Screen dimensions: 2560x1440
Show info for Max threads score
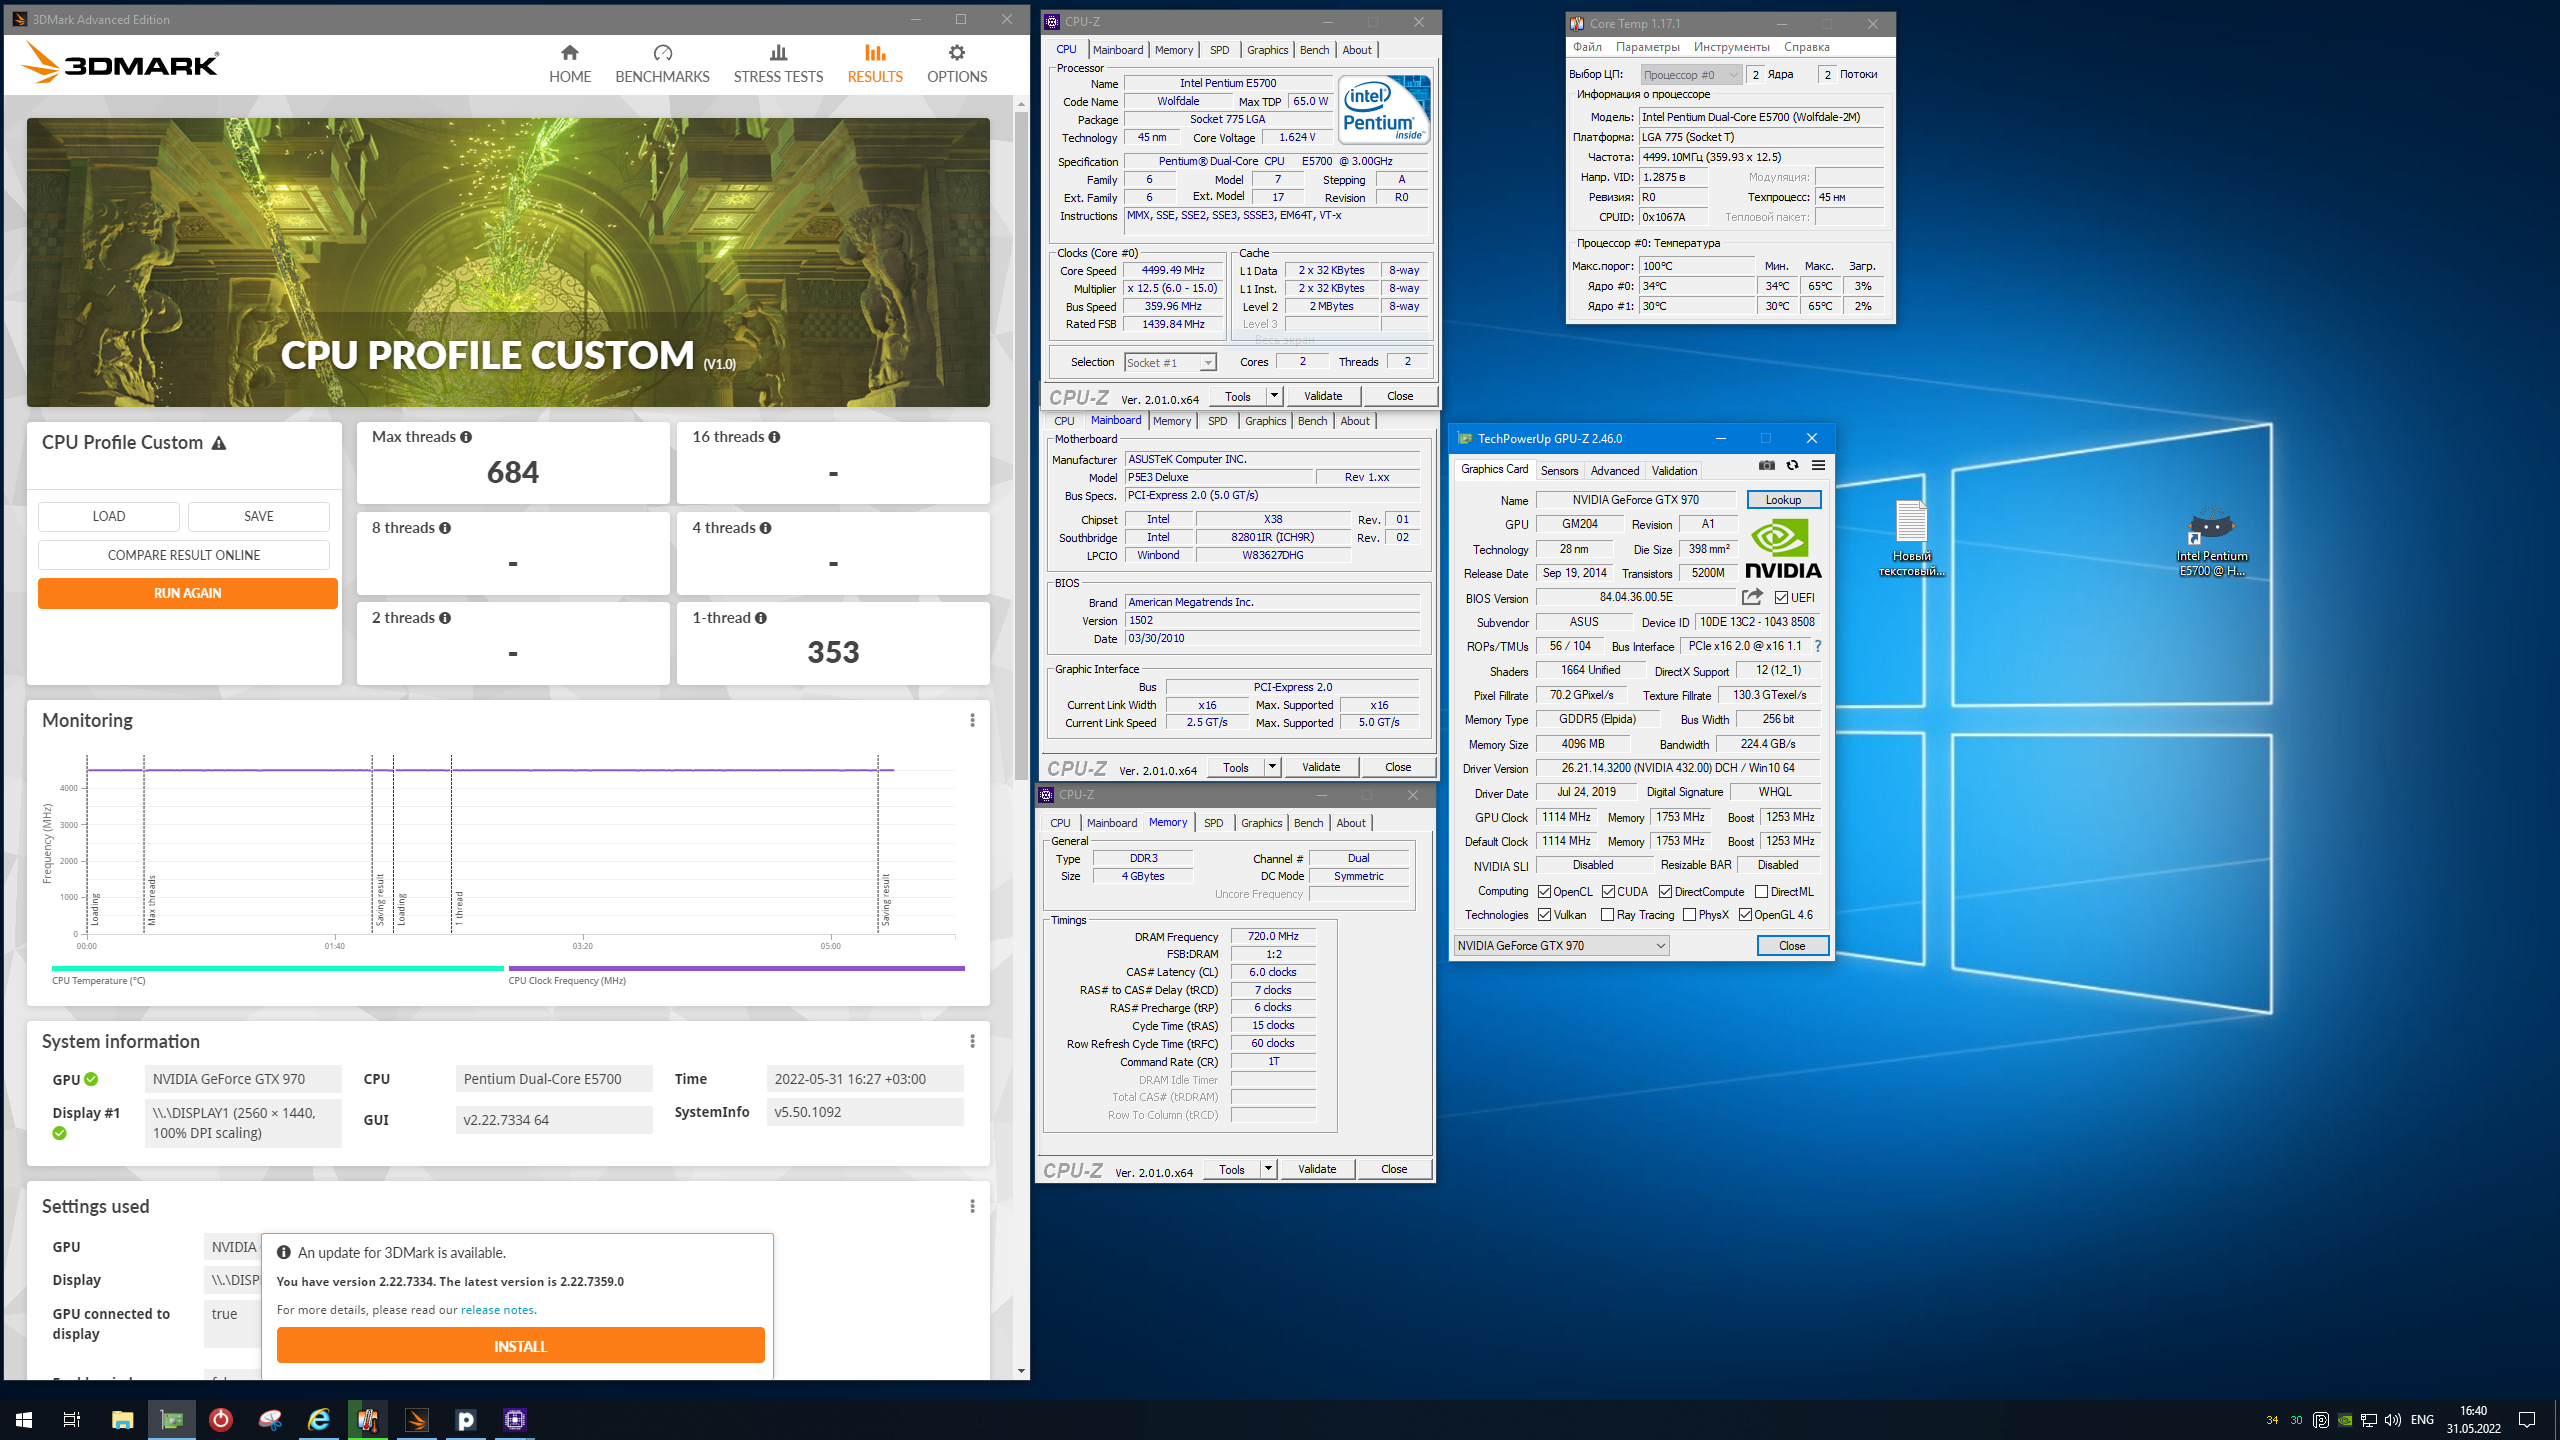pyautogui.click(x=466, y=437)
